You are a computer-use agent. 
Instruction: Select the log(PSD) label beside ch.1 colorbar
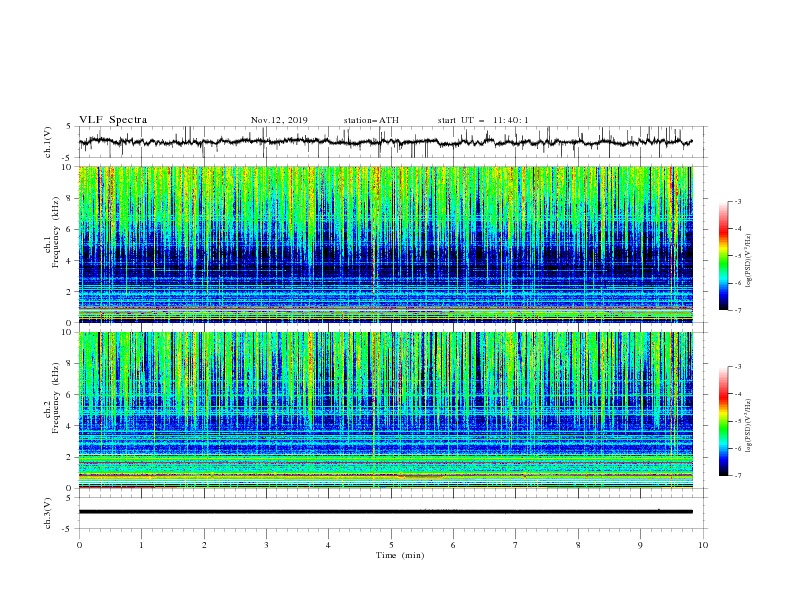[x=748, y=261]
